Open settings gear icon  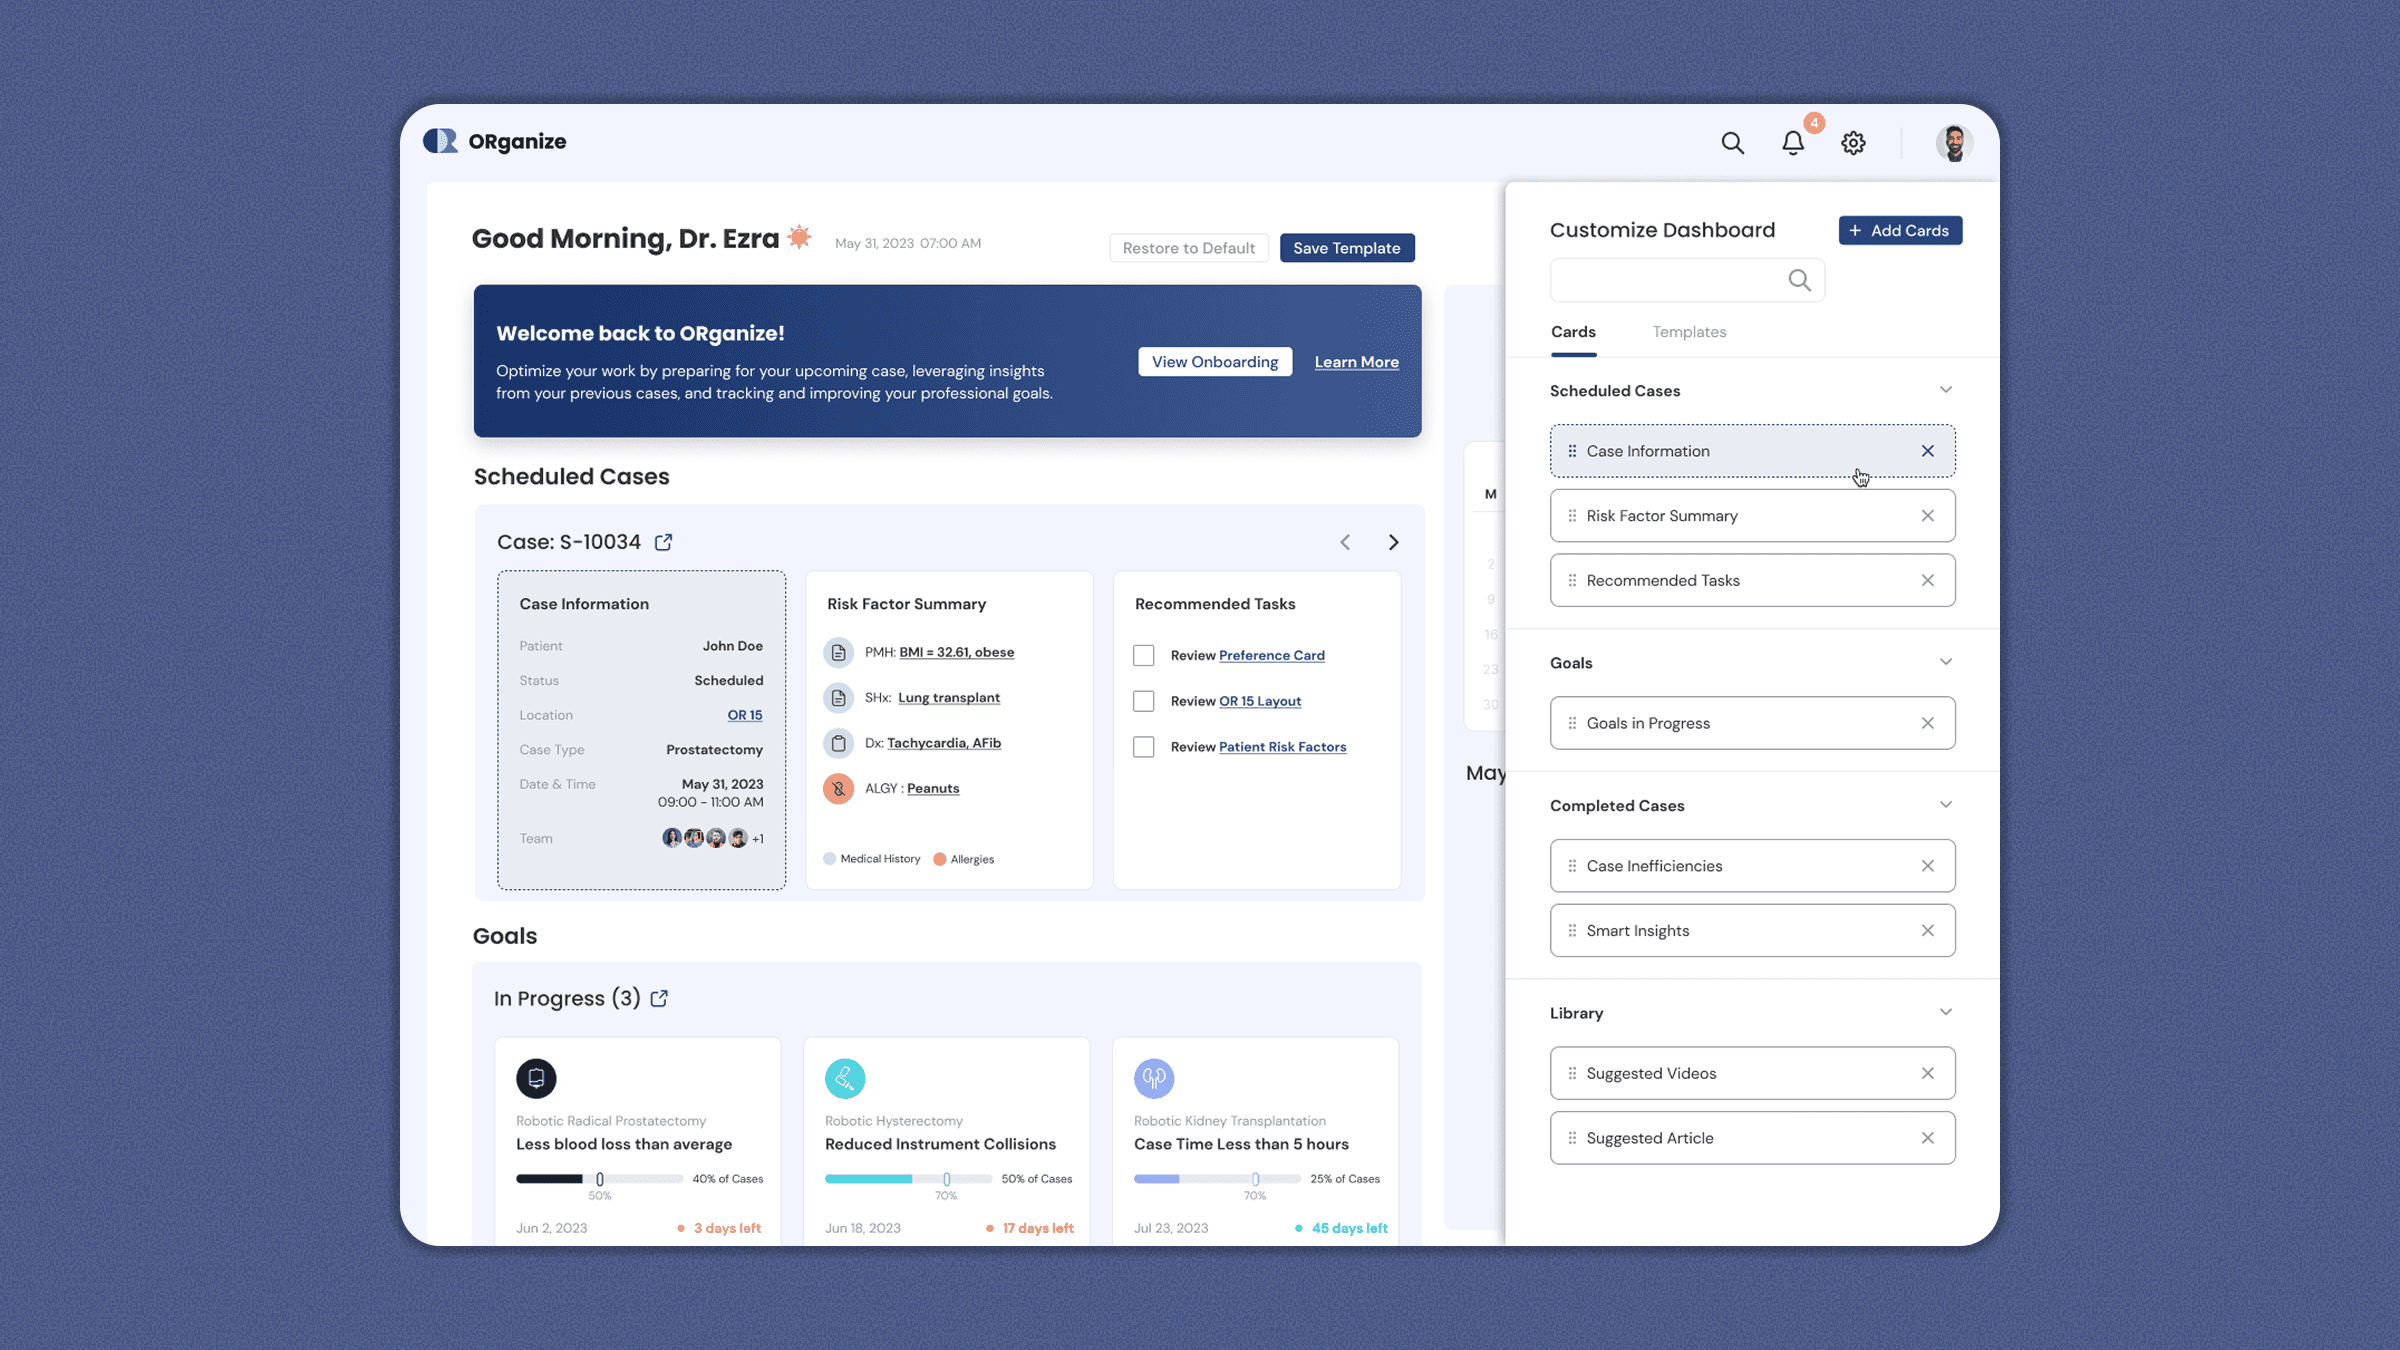[x=1853, y=143]
